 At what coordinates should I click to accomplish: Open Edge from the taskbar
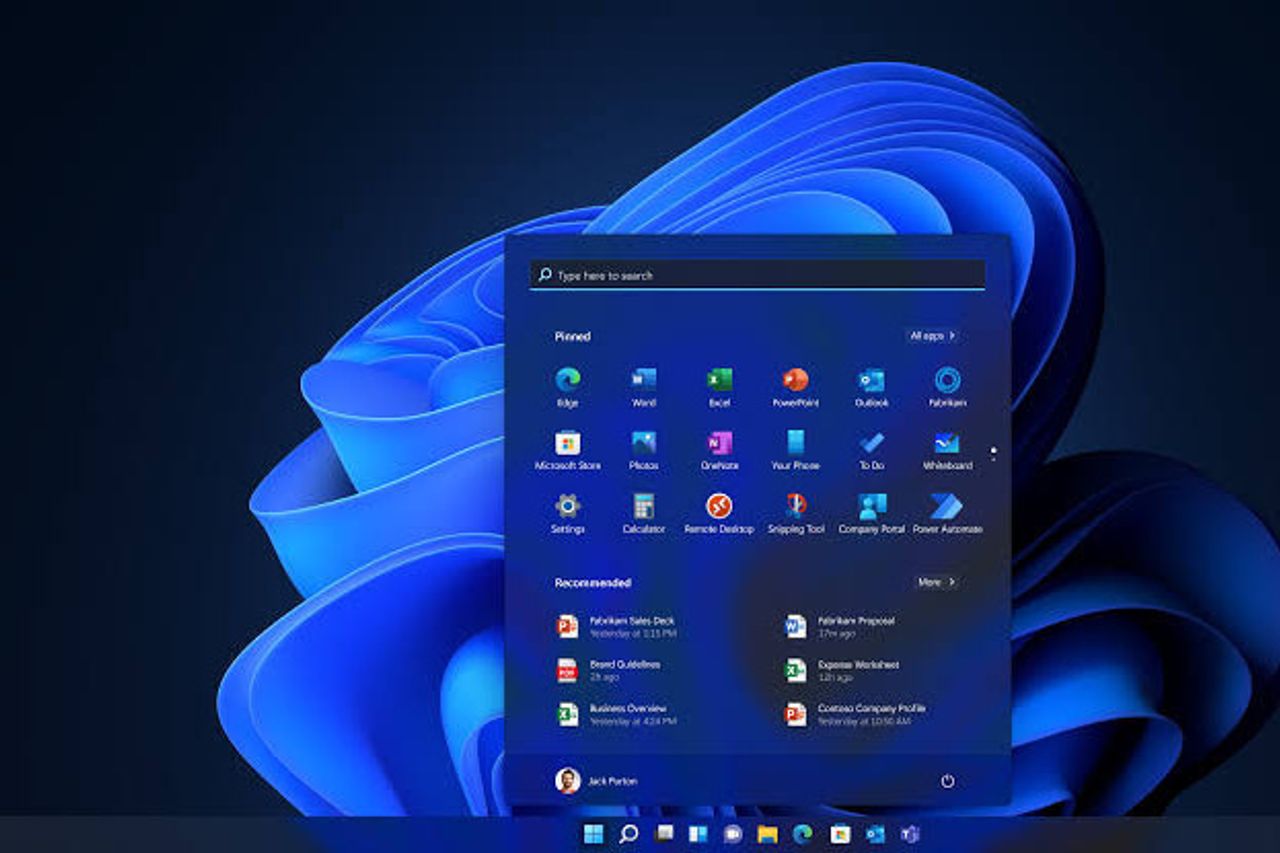coord(802,834)
